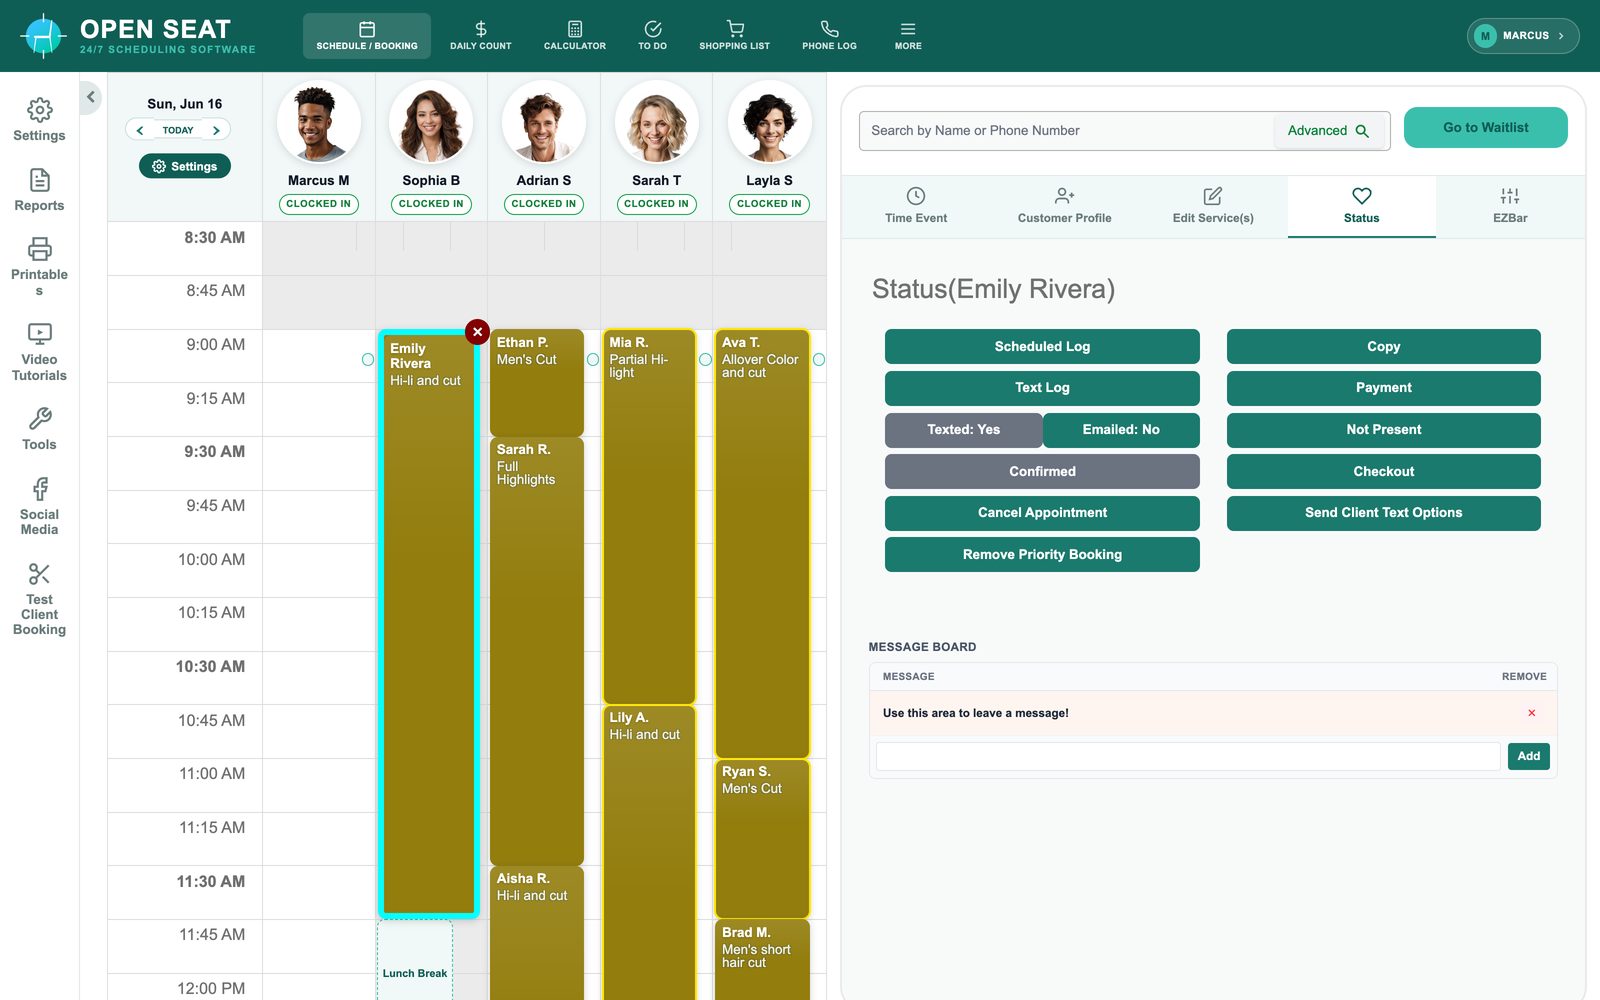The width and height of the screenshot is (1600, 1000).
Task: Open Settings gear in left sidebar
Action: 39,120
